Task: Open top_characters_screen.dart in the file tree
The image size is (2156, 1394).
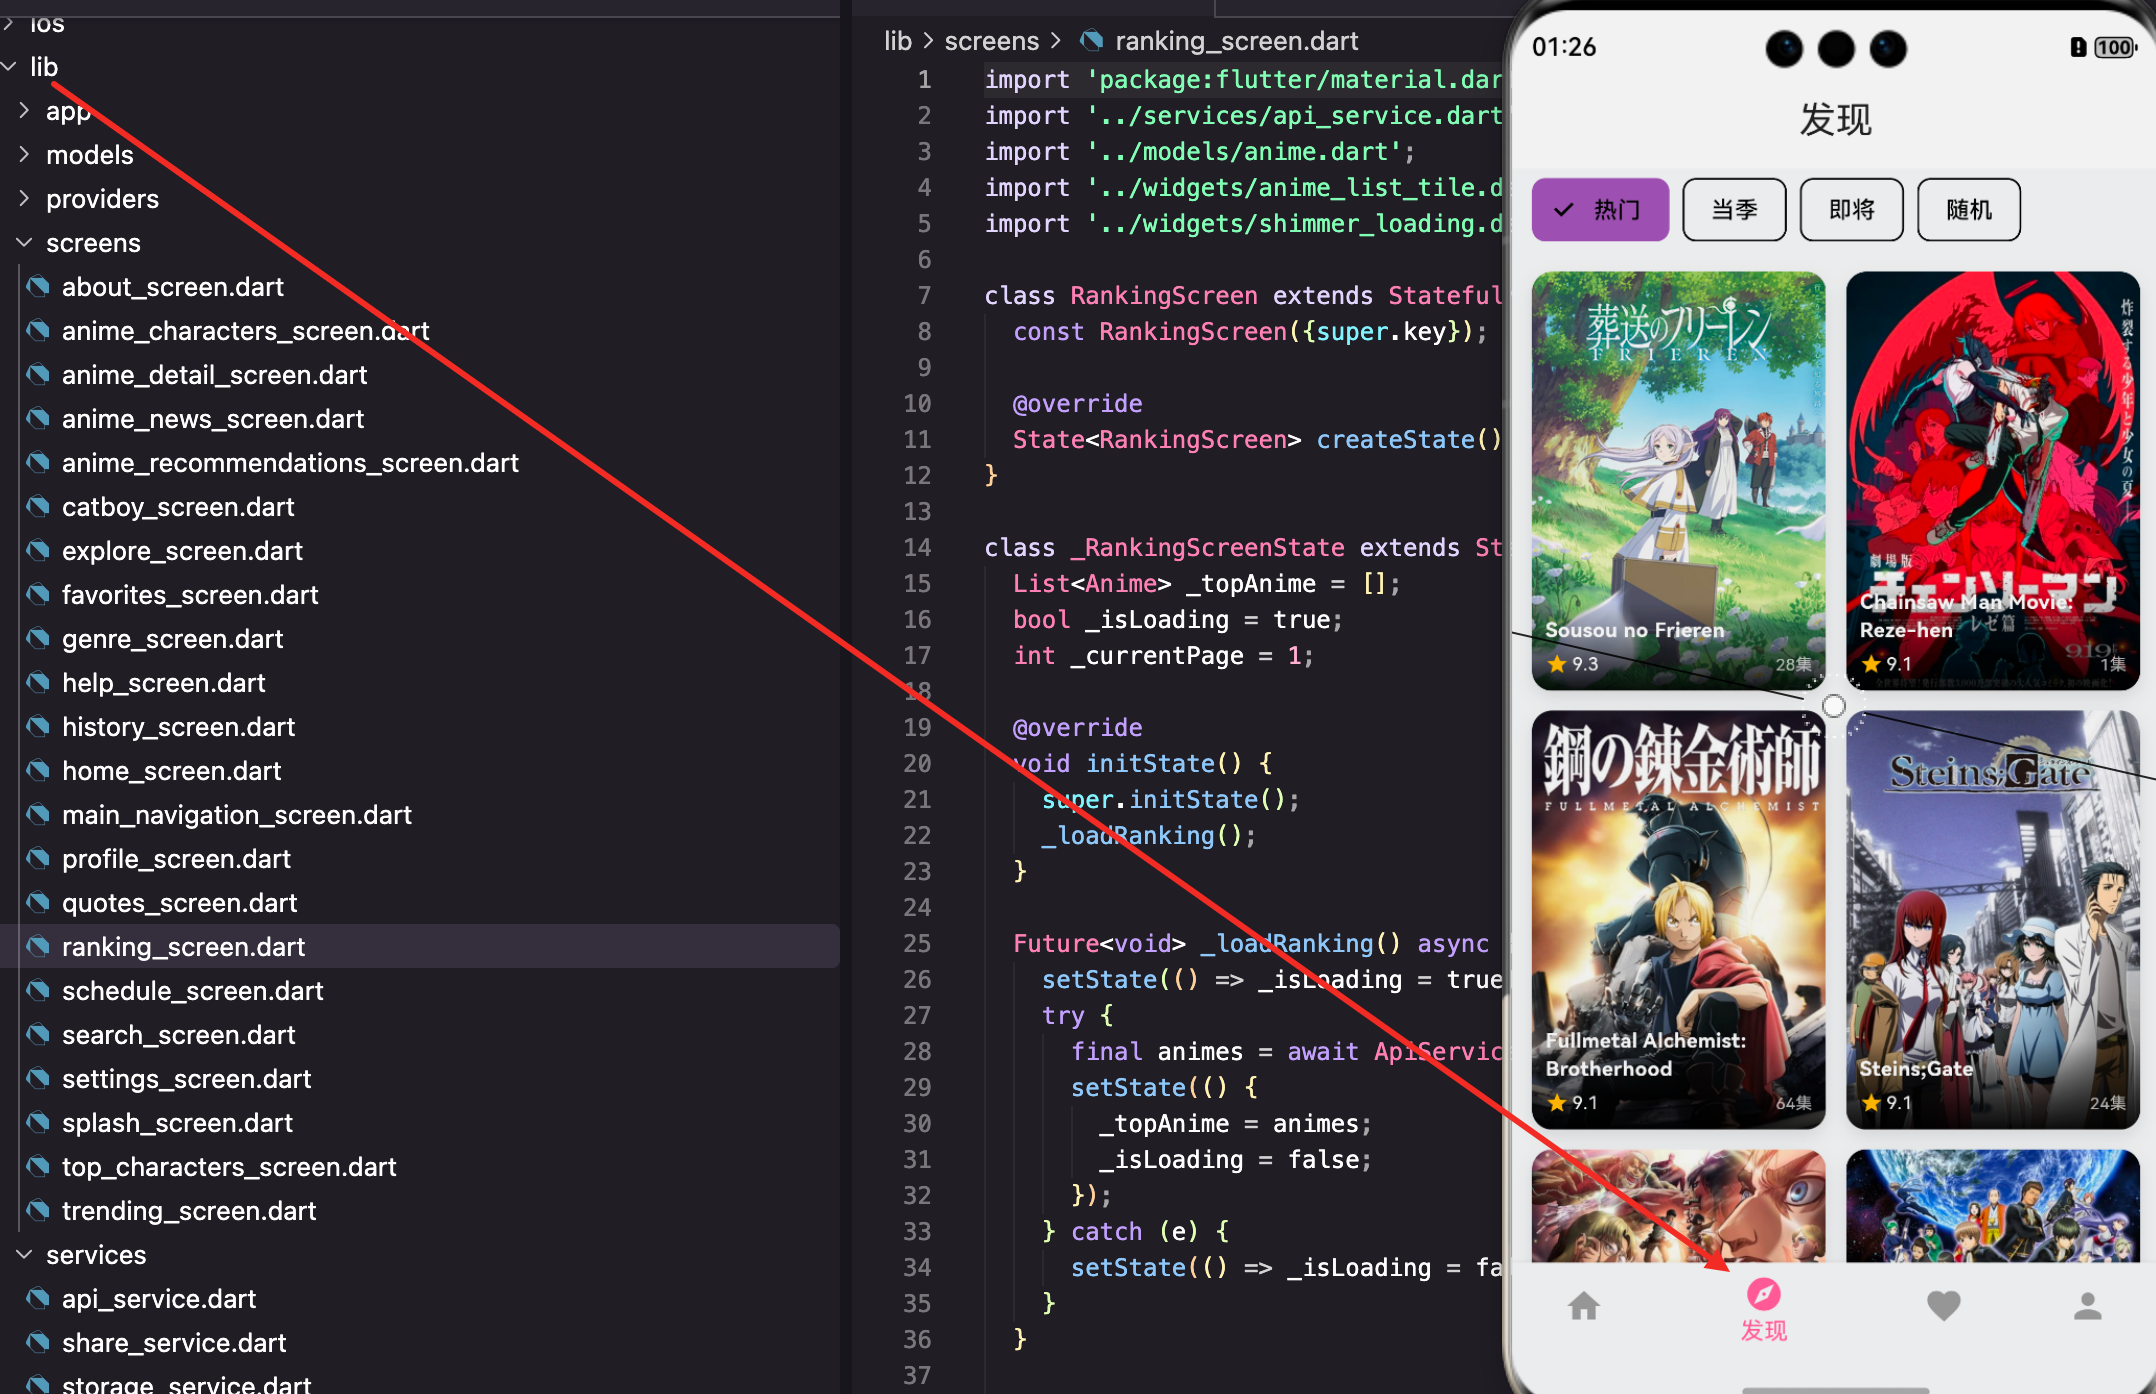Action: coord(229,1167)
